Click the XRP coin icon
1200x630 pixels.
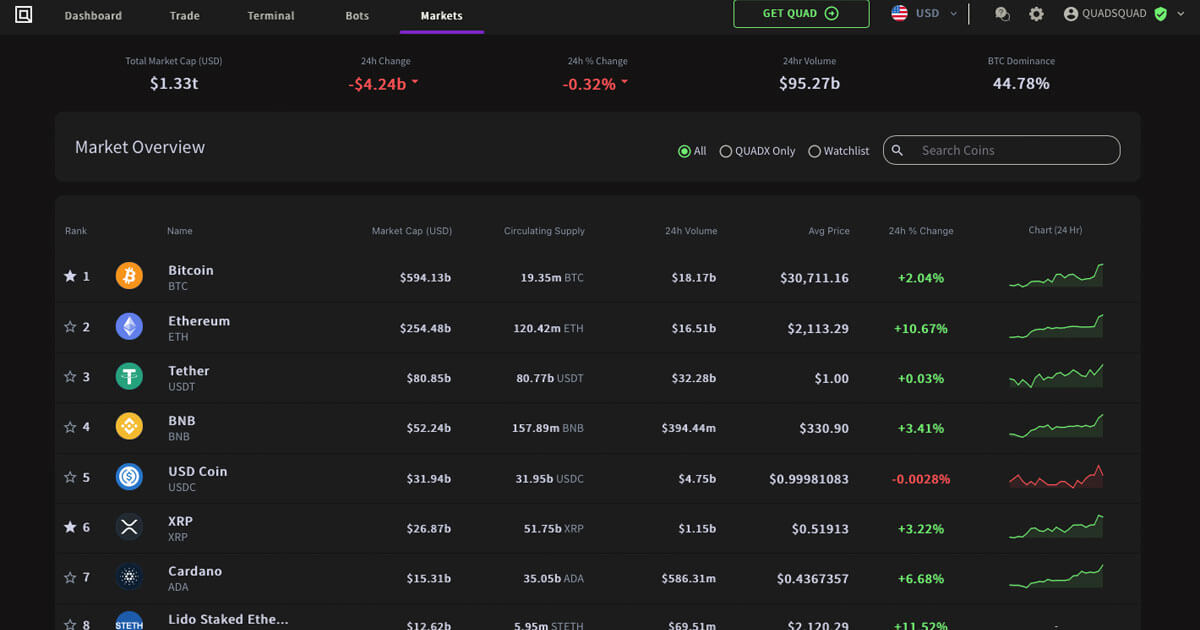[129, 526]
